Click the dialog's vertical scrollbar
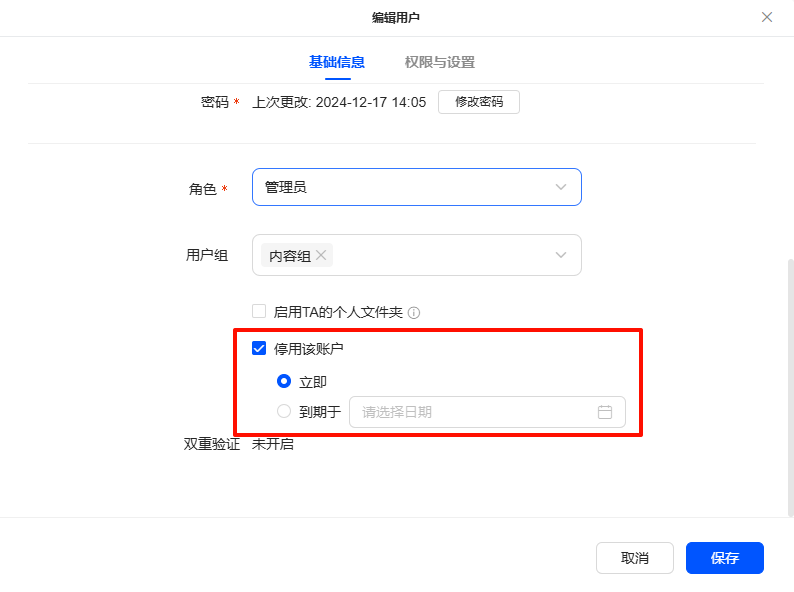 pos(790,387)
